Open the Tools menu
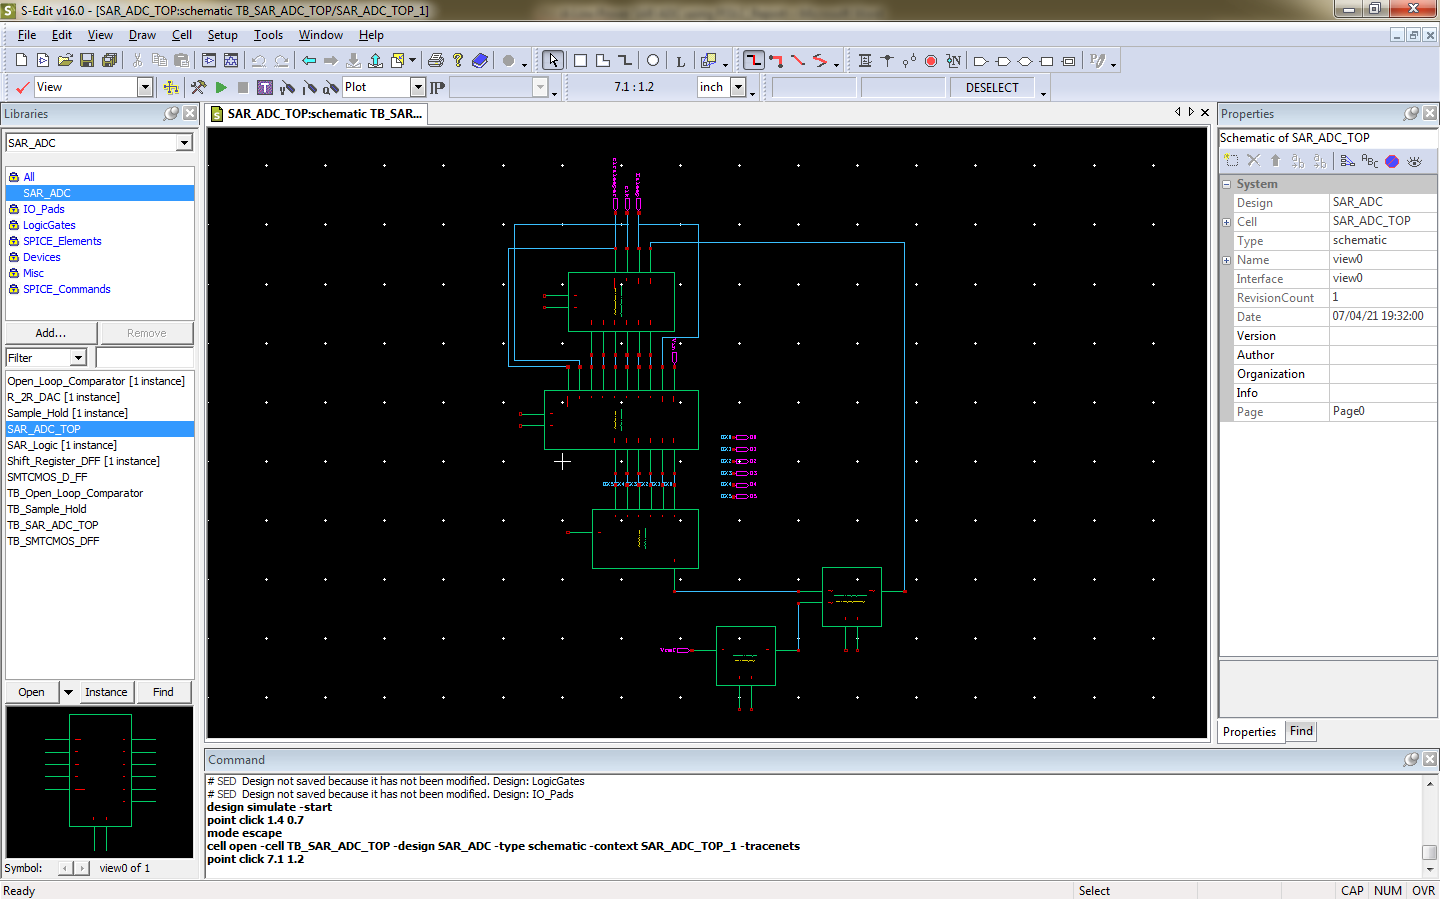 coord(268,35)
